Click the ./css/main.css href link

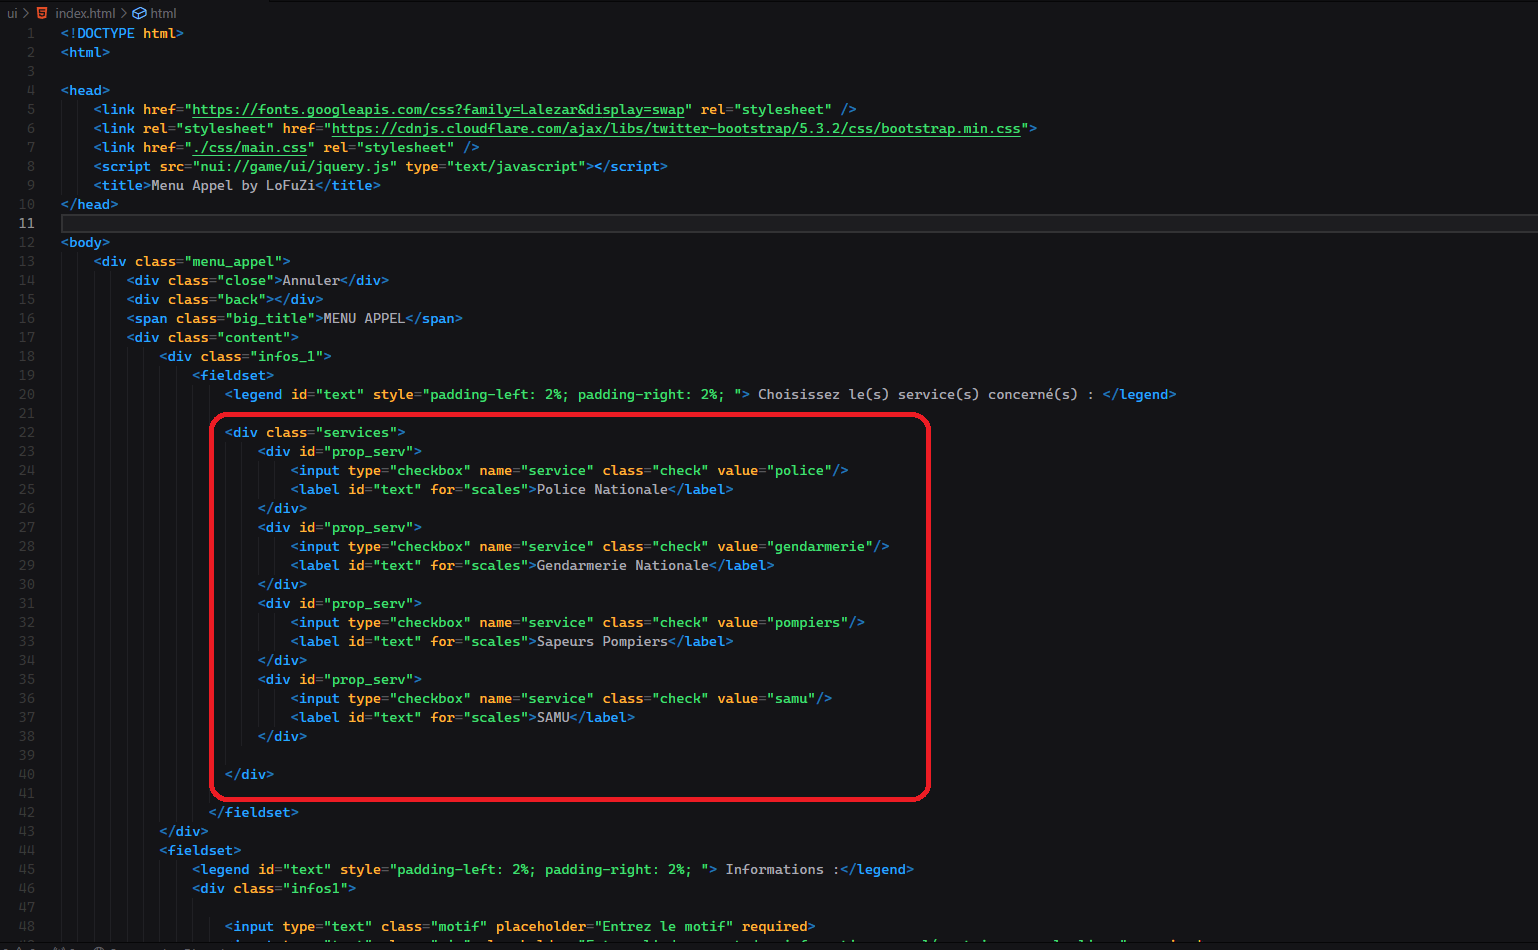pyautogui.click(x=250, y=148)
